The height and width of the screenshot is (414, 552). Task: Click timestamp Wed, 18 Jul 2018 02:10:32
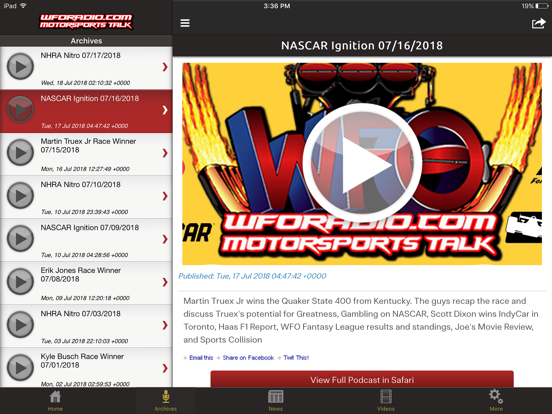pyautogui.click(x=86, y=83)
